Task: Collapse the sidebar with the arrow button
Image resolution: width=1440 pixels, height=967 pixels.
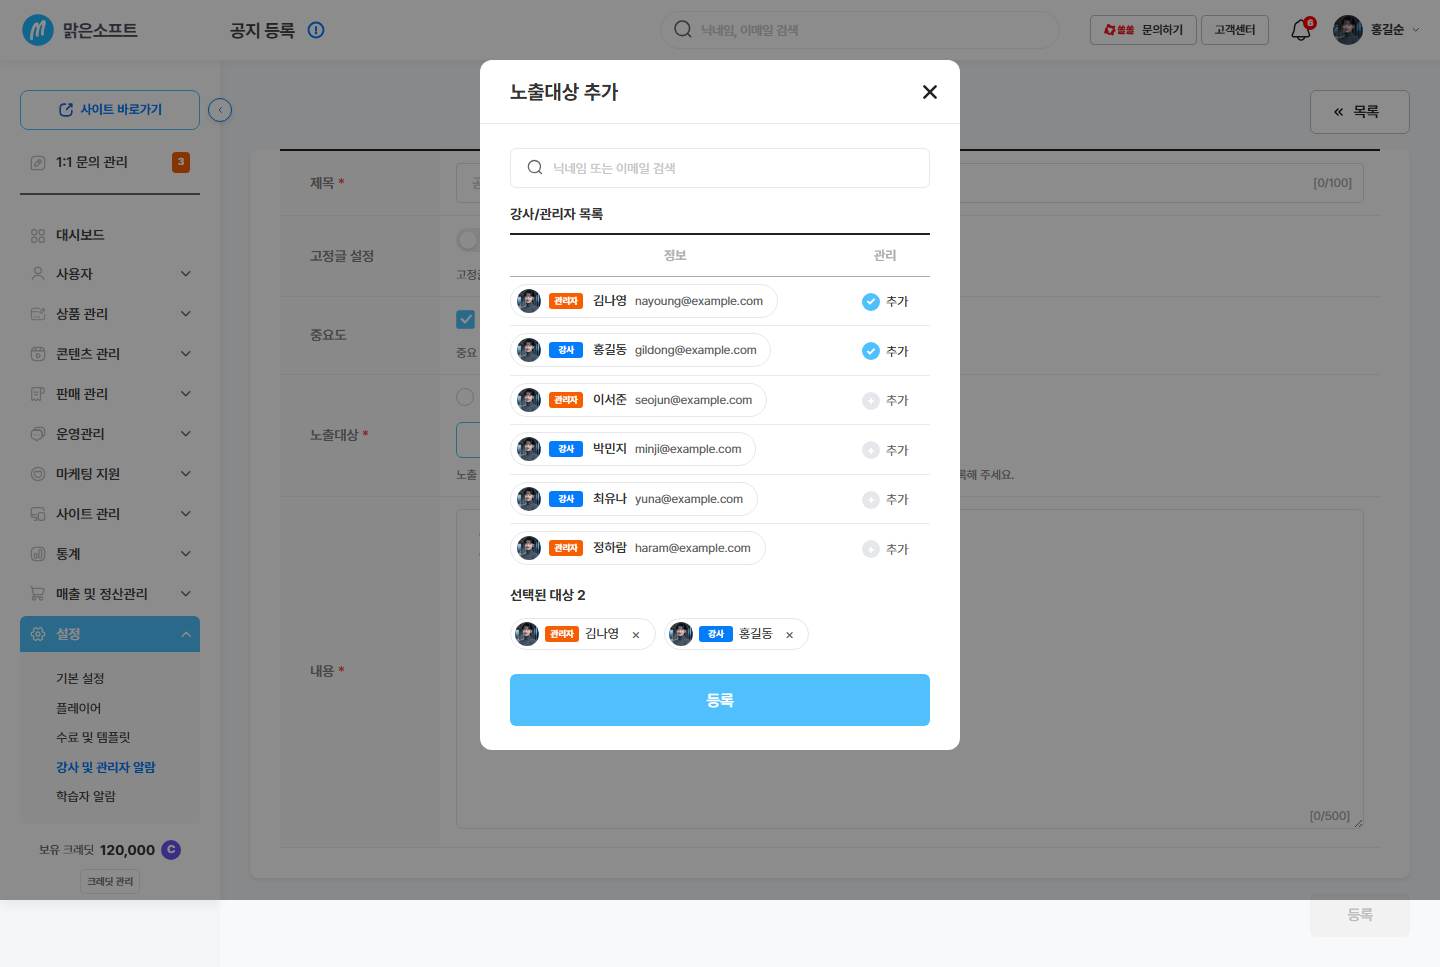Action: 220,110
